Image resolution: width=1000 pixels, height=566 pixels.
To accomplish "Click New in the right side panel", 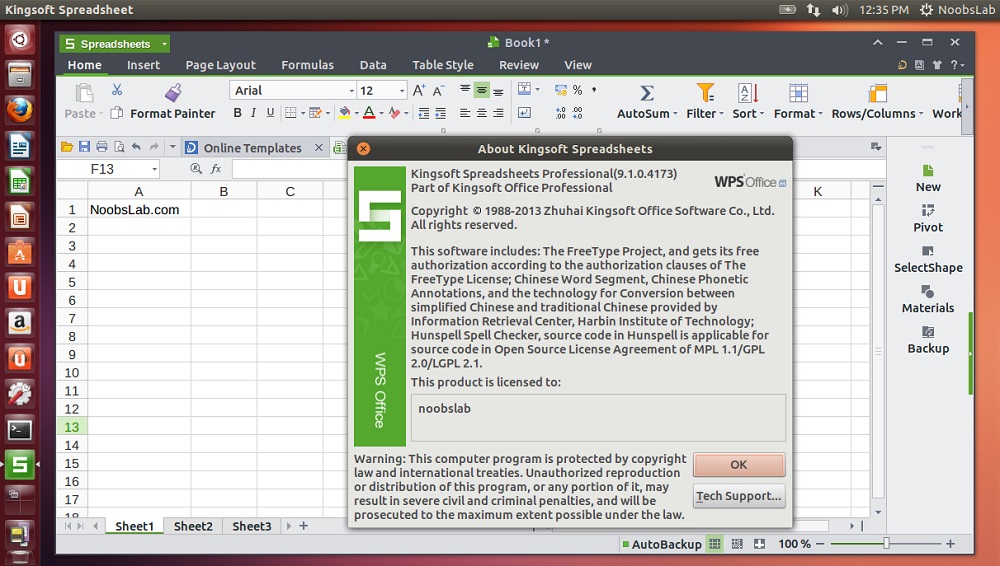I will [x=928, y=179].
